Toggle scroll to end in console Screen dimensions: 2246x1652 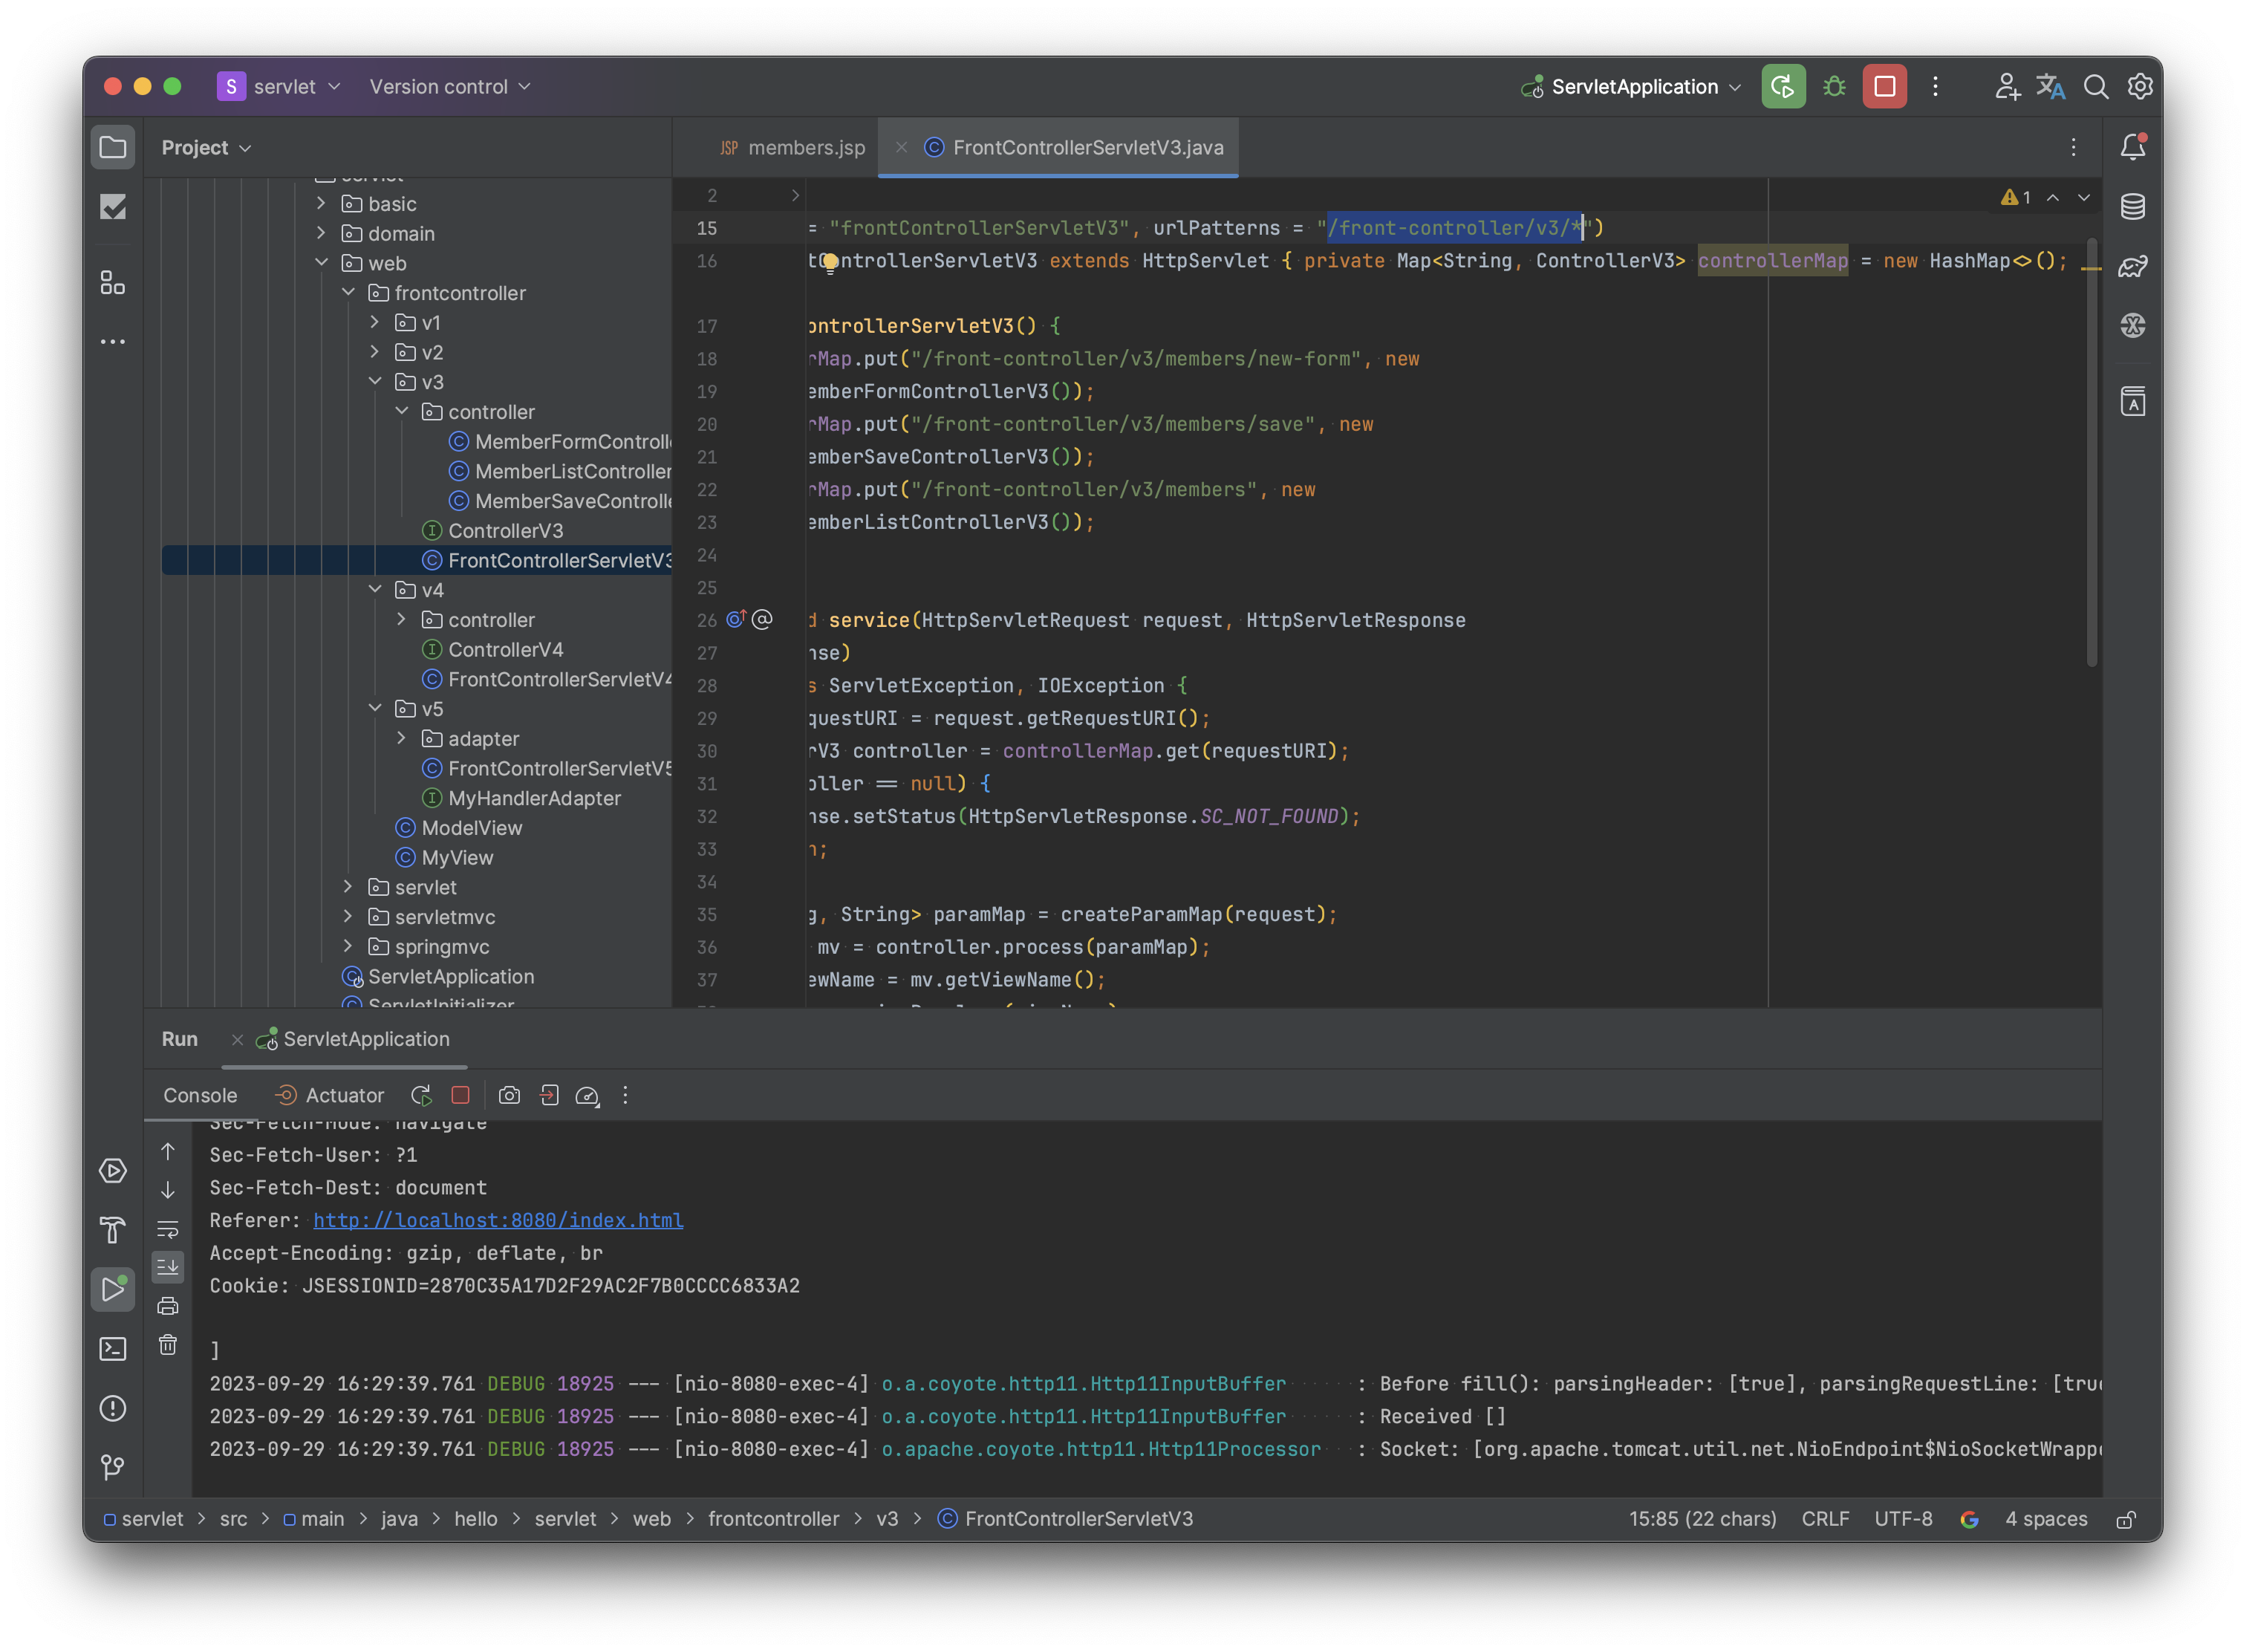(168, 1267)
